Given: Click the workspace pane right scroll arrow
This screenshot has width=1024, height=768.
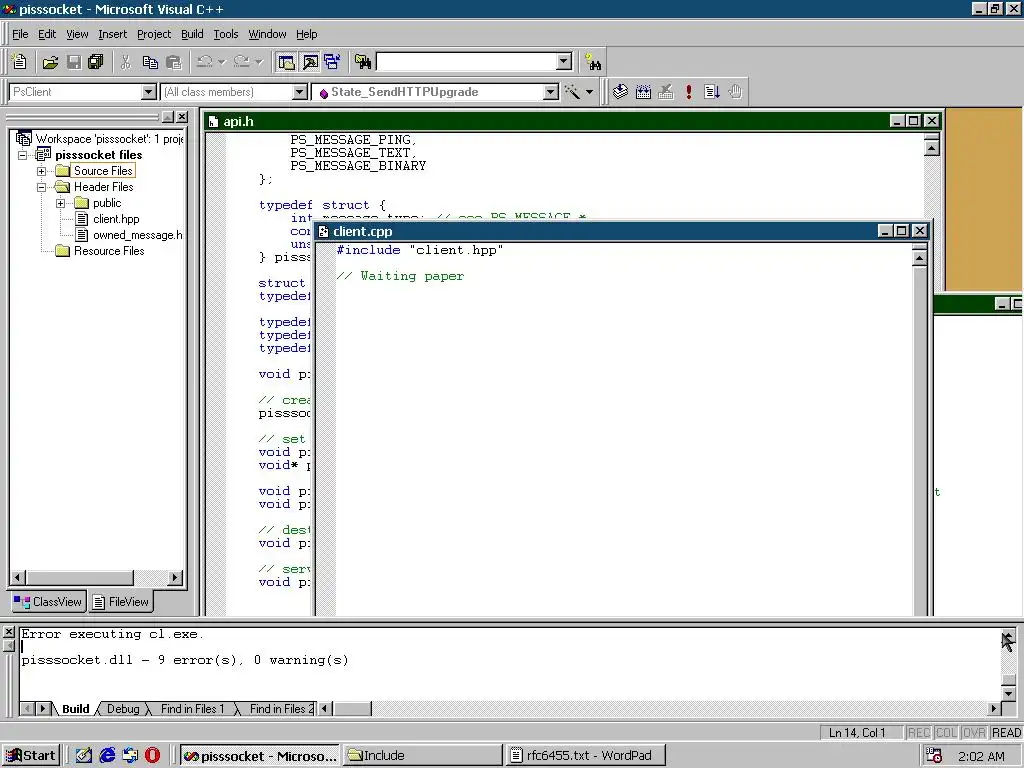Looking at the screenshot, I should coord(174,578).
